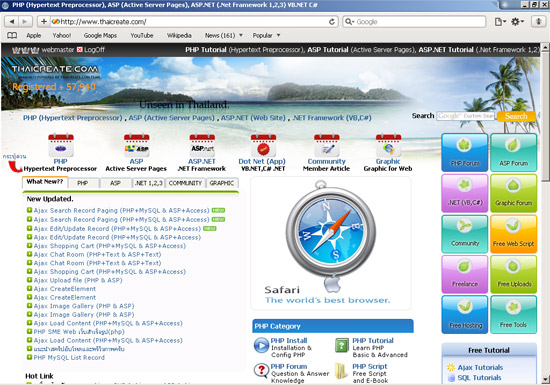Viewport: 550px width, 386px height.
Task: Expand the Popular bookmarks dropdown
Action: coord(278,35)
